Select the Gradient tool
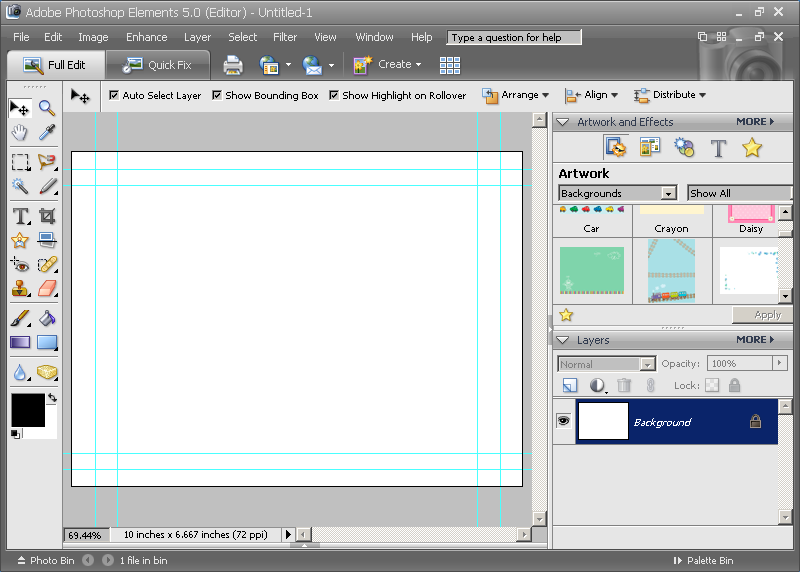800x572 pixels. click(x=20, y=342)
